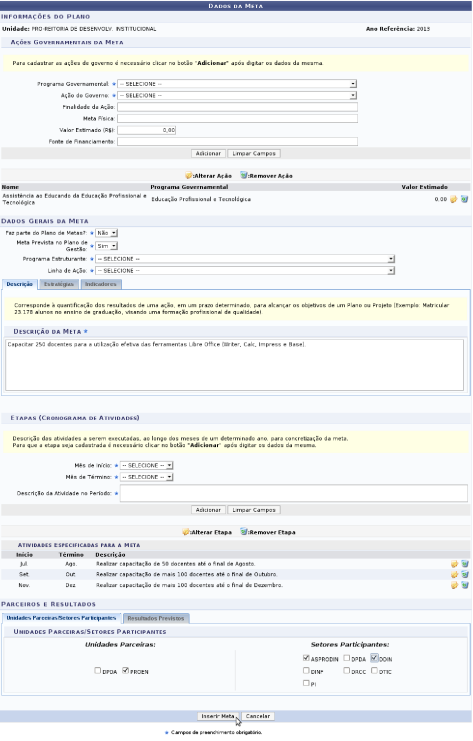Click the Inserir Meta button
Image resolution: width=473 pixels, height=741 pixels.
click(x=218, y=716)
